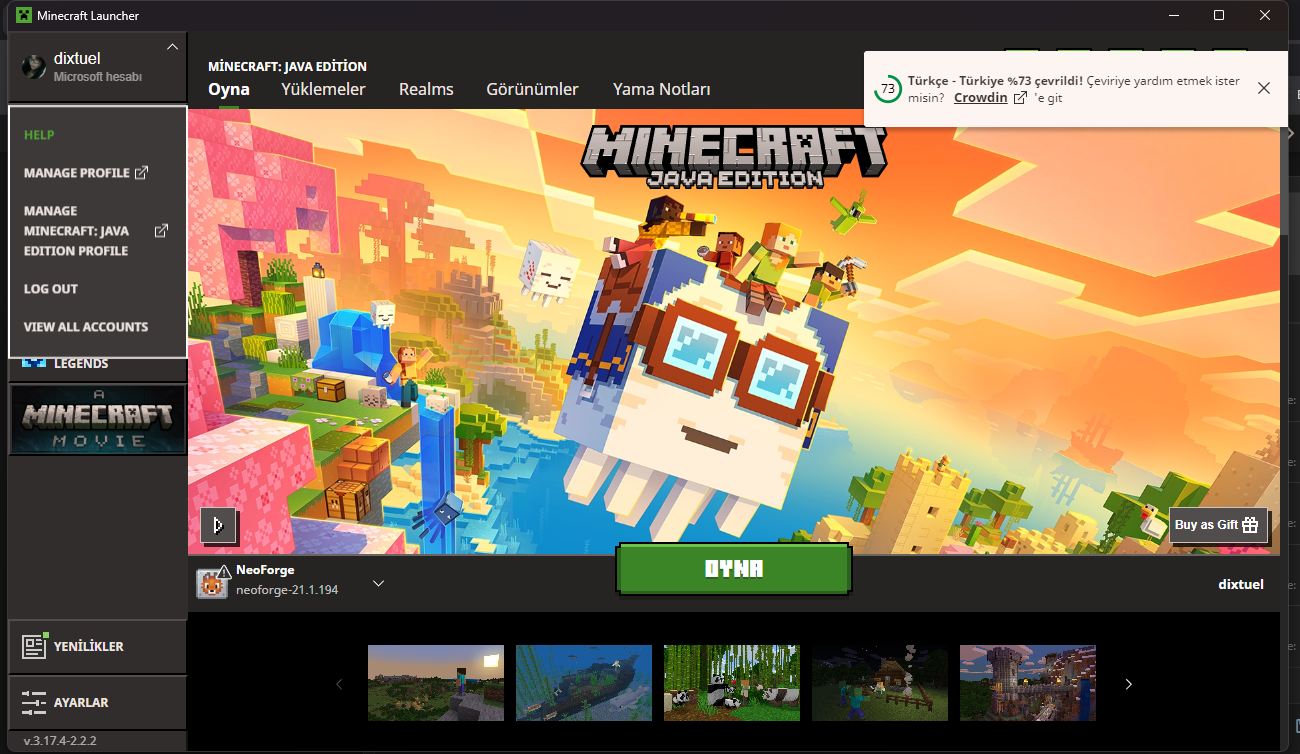Image resolution: width=1300 pixels, height=754 pixels.
Task: Expand the NeoForge installation dropdown
Action: [378, 583]
